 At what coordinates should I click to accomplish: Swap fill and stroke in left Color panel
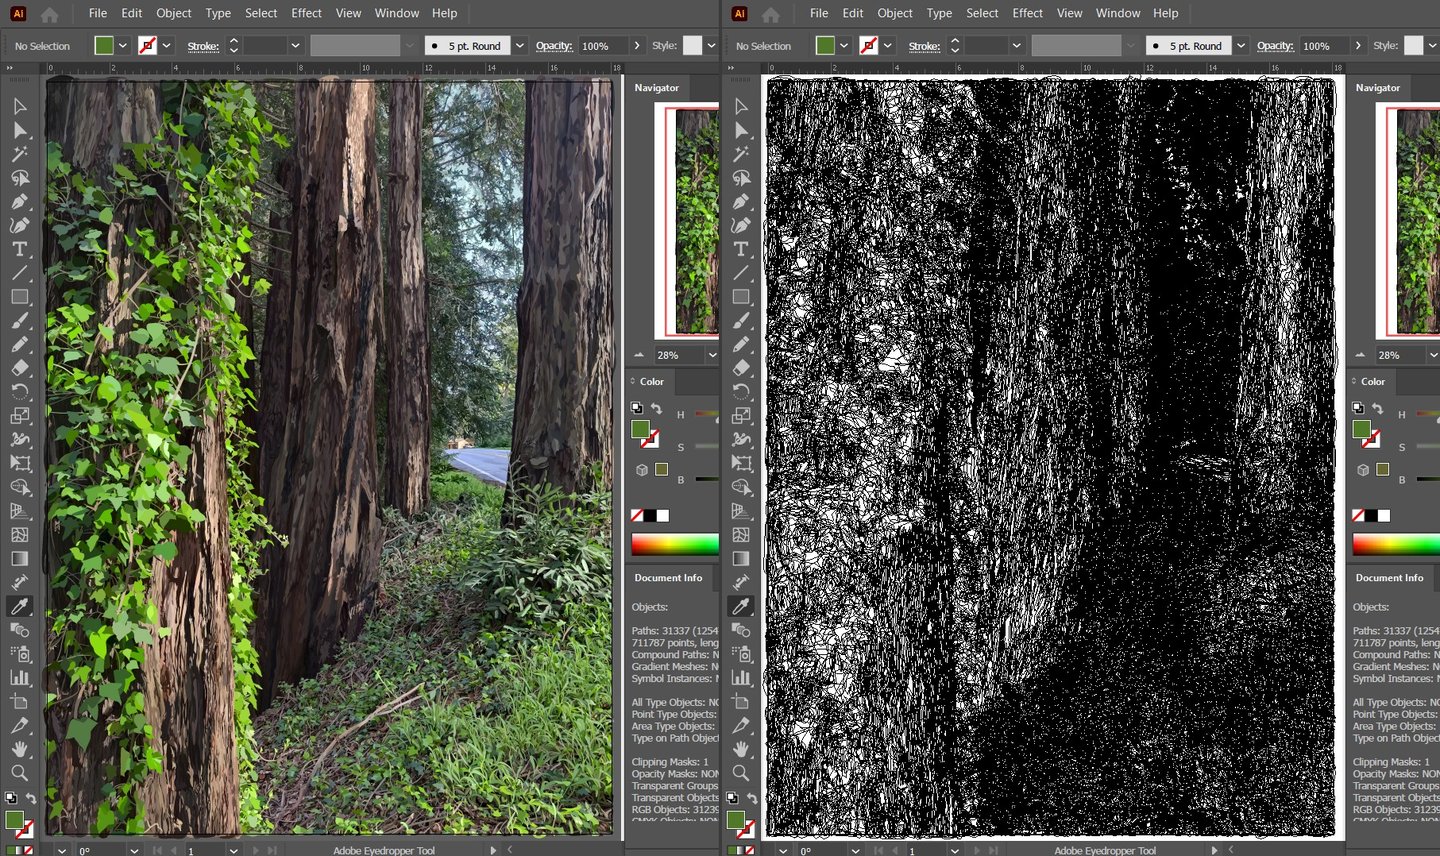[656, 408]
